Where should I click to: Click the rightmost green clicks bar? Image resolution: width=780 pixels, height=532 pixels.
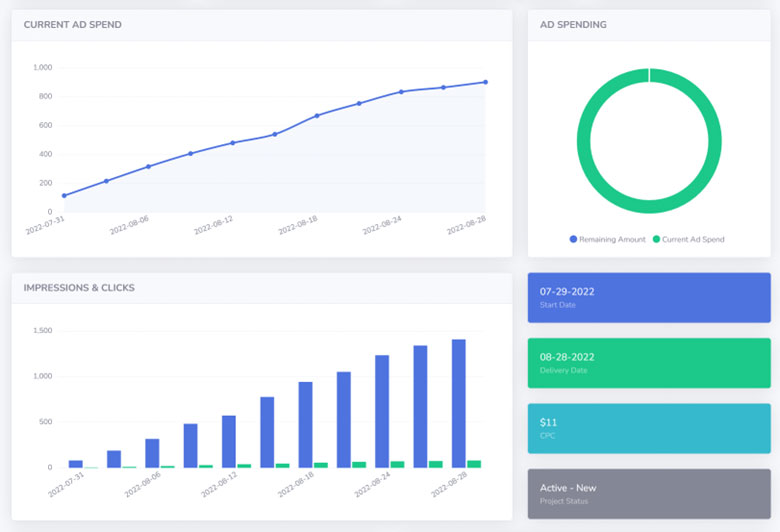click(474, 464)
